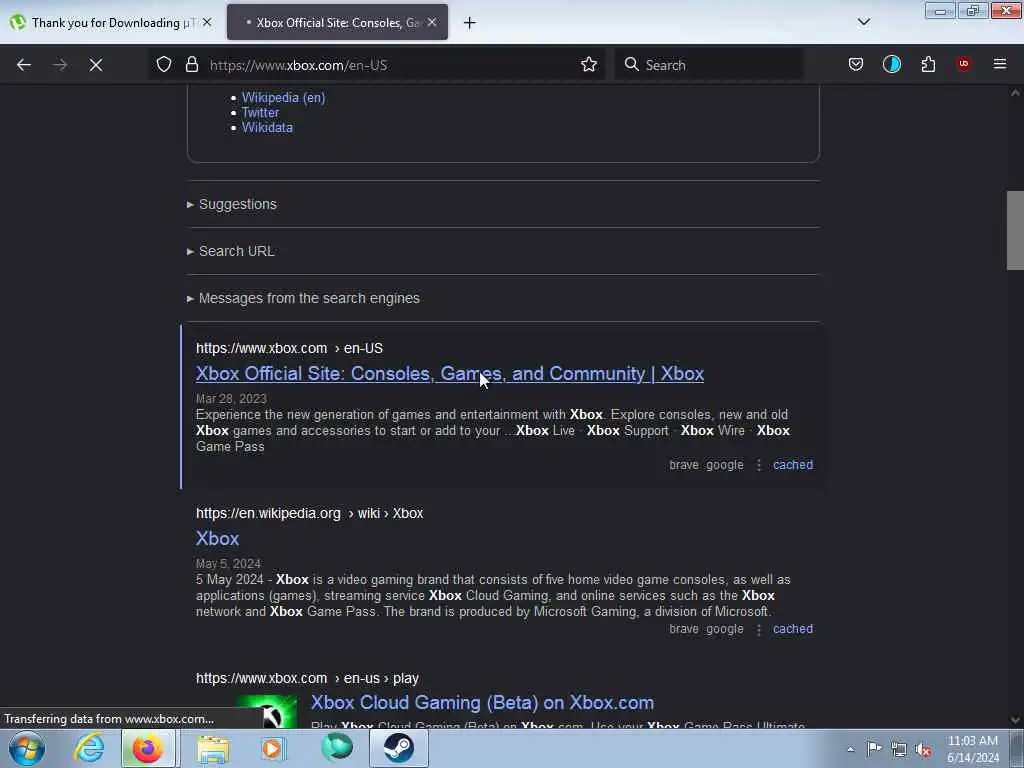Launch Internet Explorer from taskbar
This screenshot has height=768, width=1024.
88,748
